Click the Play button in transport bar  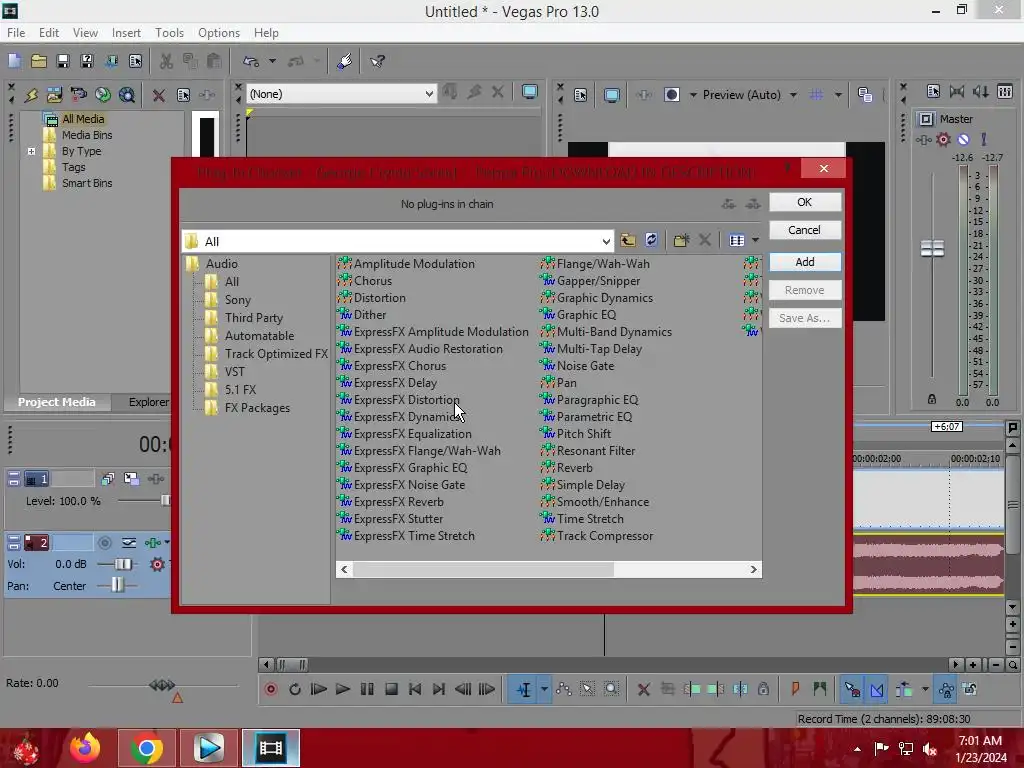pos(342,689)
